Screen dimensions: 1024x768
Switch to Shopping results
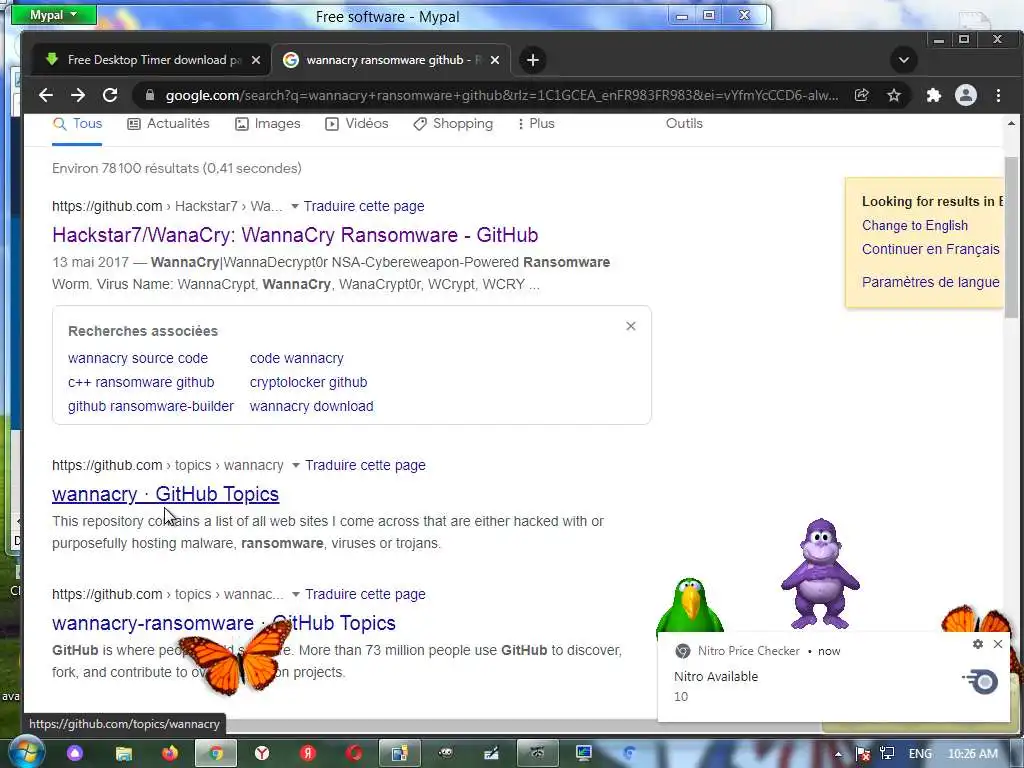(x=453, y=123)
